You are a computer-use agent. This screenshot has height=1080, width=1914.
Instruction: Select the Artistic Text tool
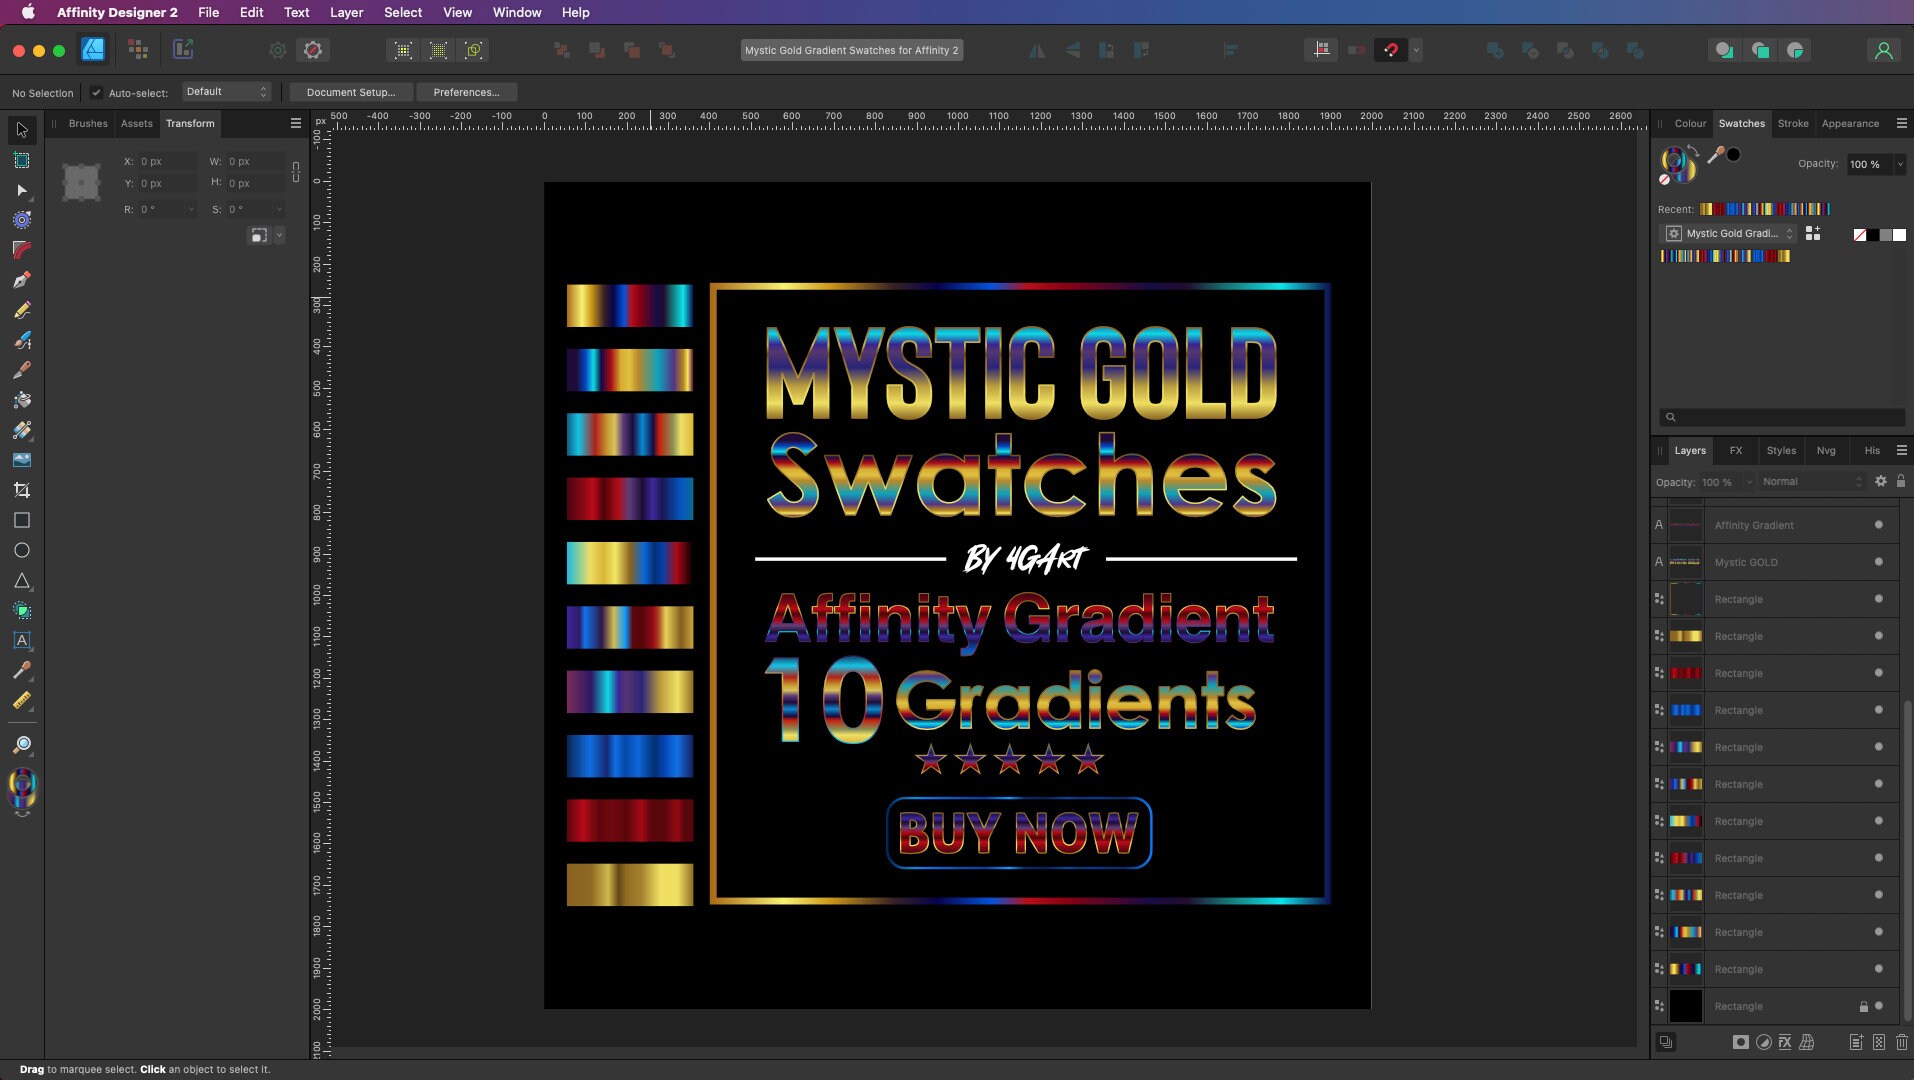tap(22, 641)
